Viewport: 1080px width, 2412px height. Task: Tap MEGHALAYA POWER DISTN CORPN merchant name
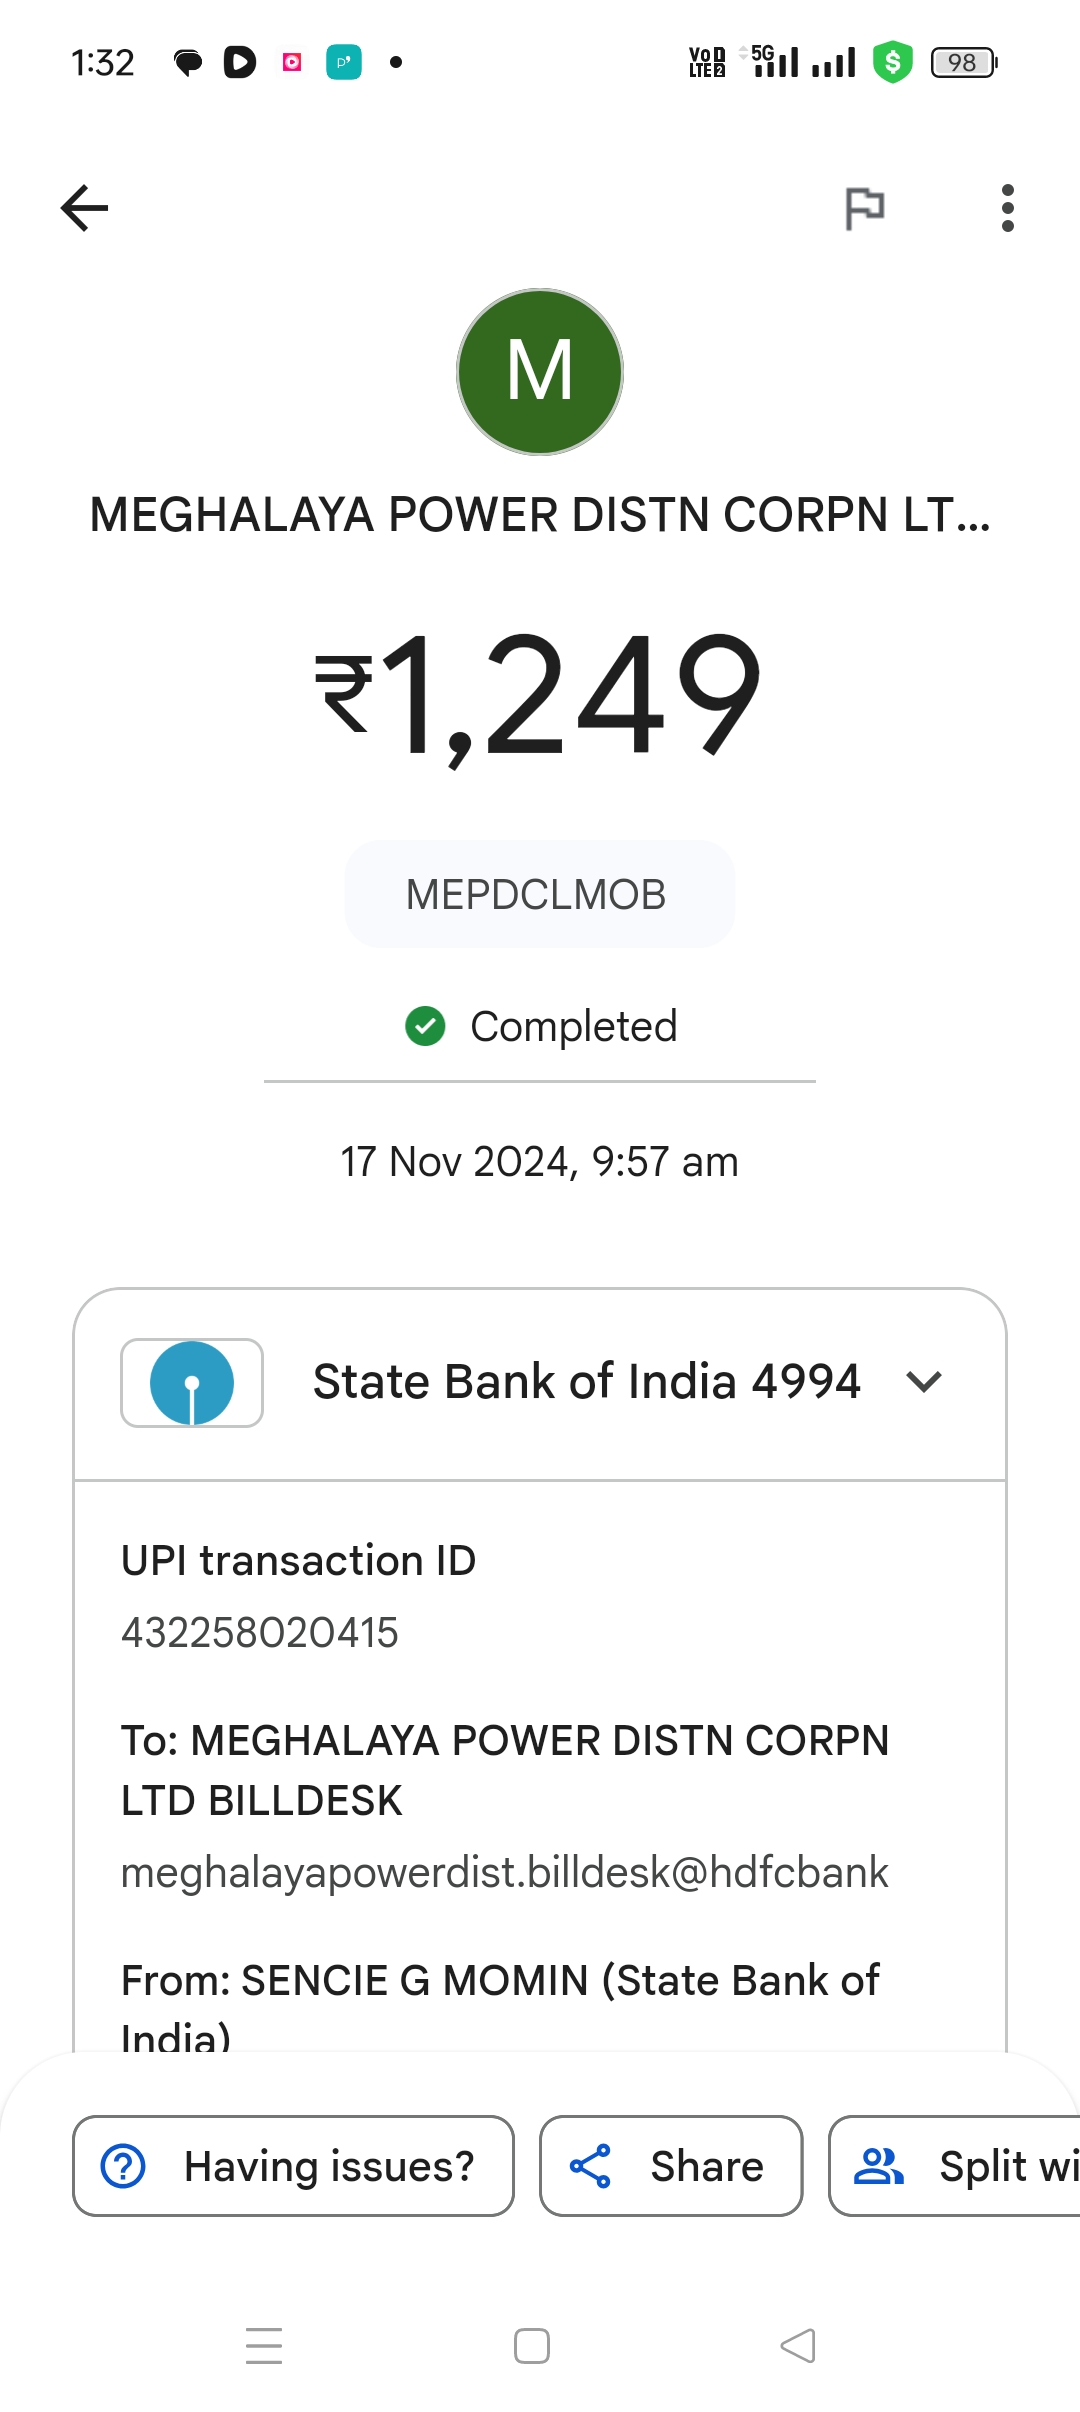click(x=540, y=515)
